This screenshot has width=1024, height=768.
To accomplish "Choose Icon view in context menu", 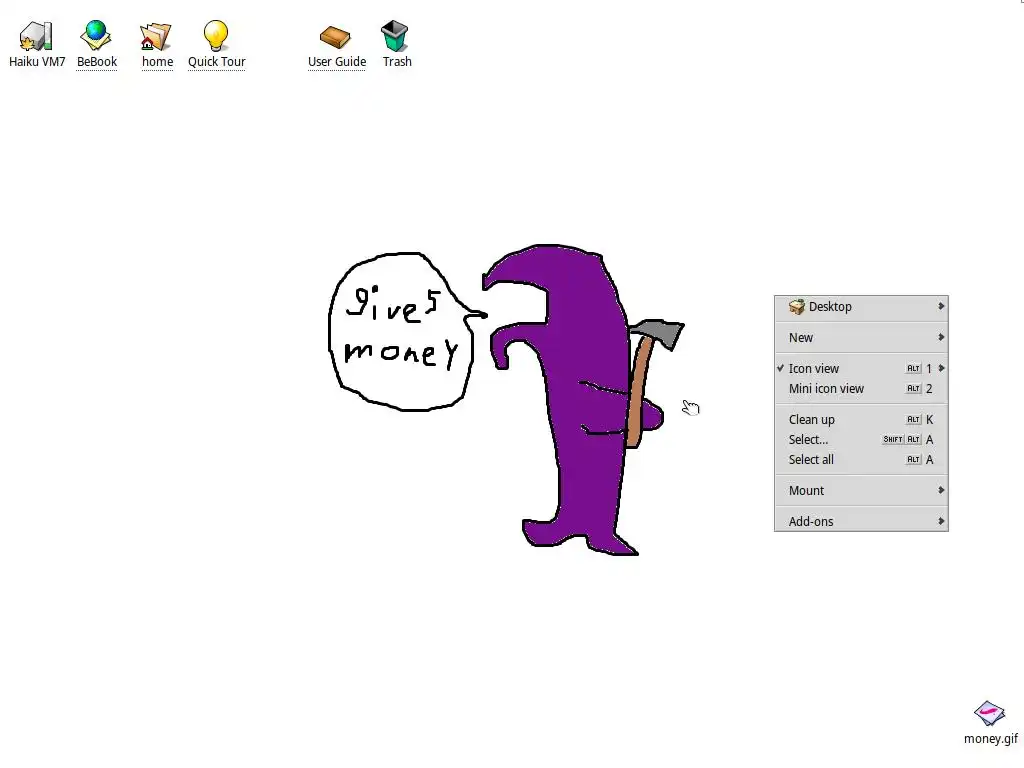I will tap(861, 368).
